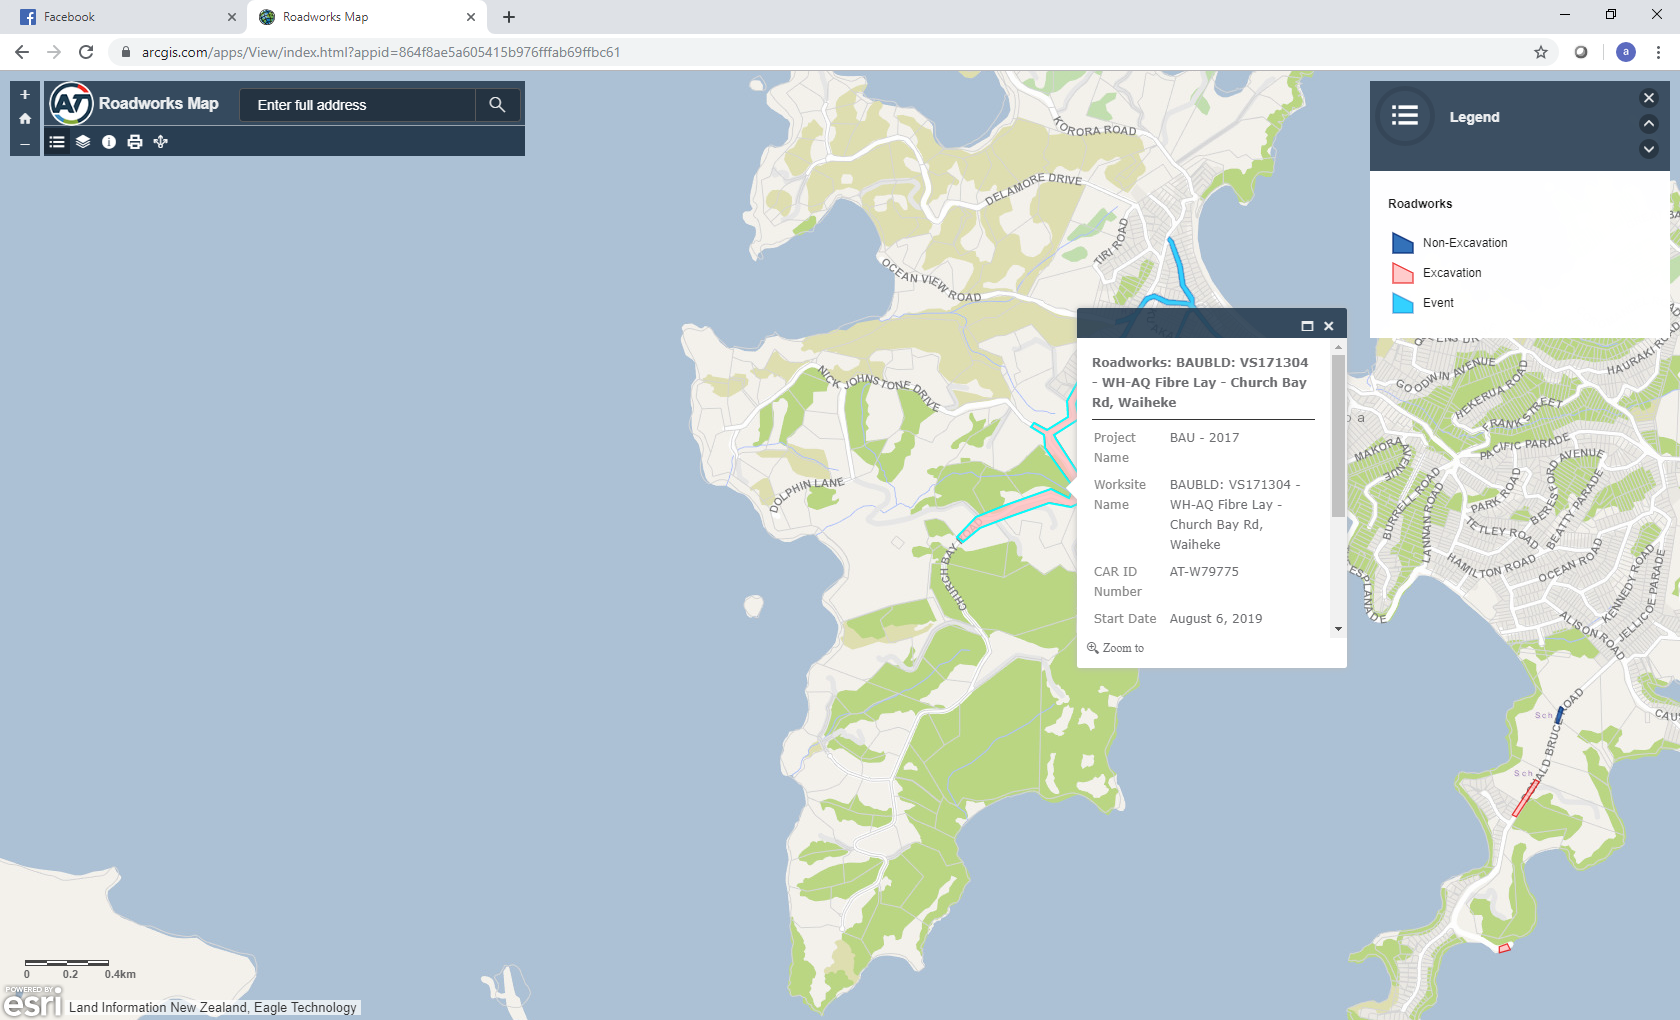Show the info details icon
The height and width of the screenshot is (1020, 1680).
(109, 142)
